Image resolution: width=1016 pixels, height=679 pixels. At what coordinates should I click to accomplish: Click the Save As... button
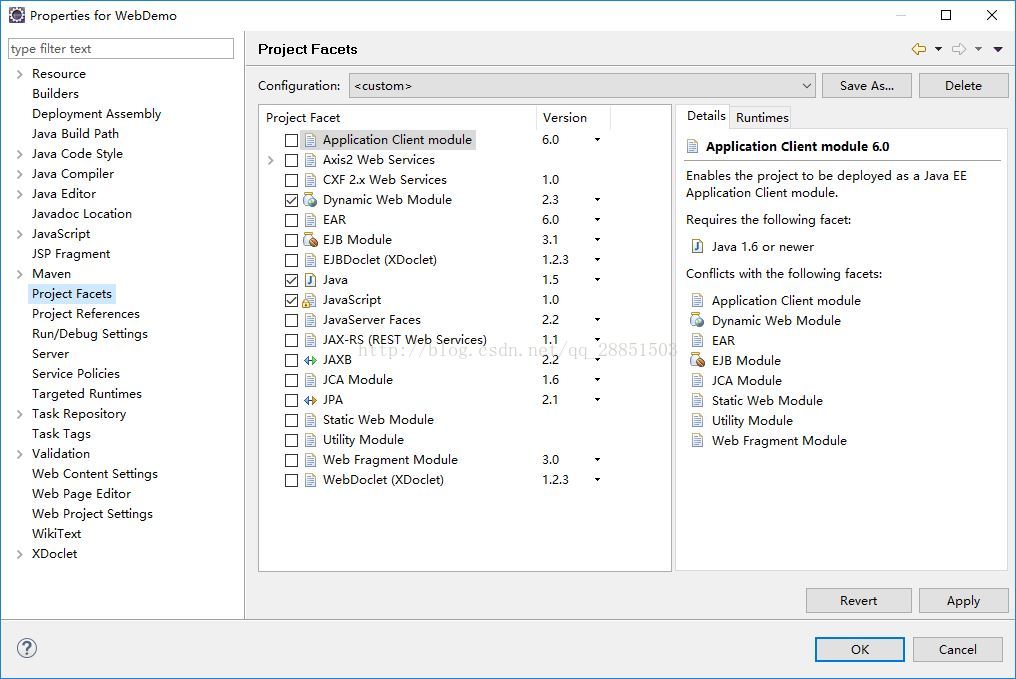[x=866, y=86]
